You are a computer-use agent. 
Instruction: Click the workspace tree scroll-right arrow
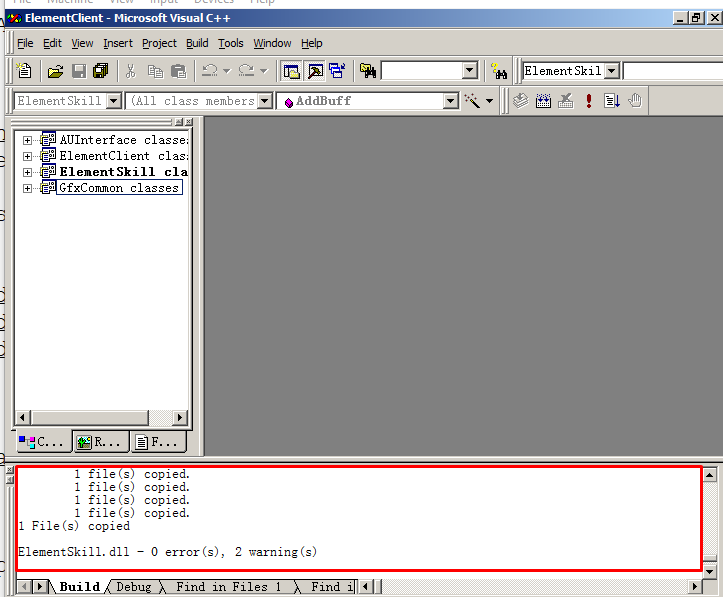(180, 418)
